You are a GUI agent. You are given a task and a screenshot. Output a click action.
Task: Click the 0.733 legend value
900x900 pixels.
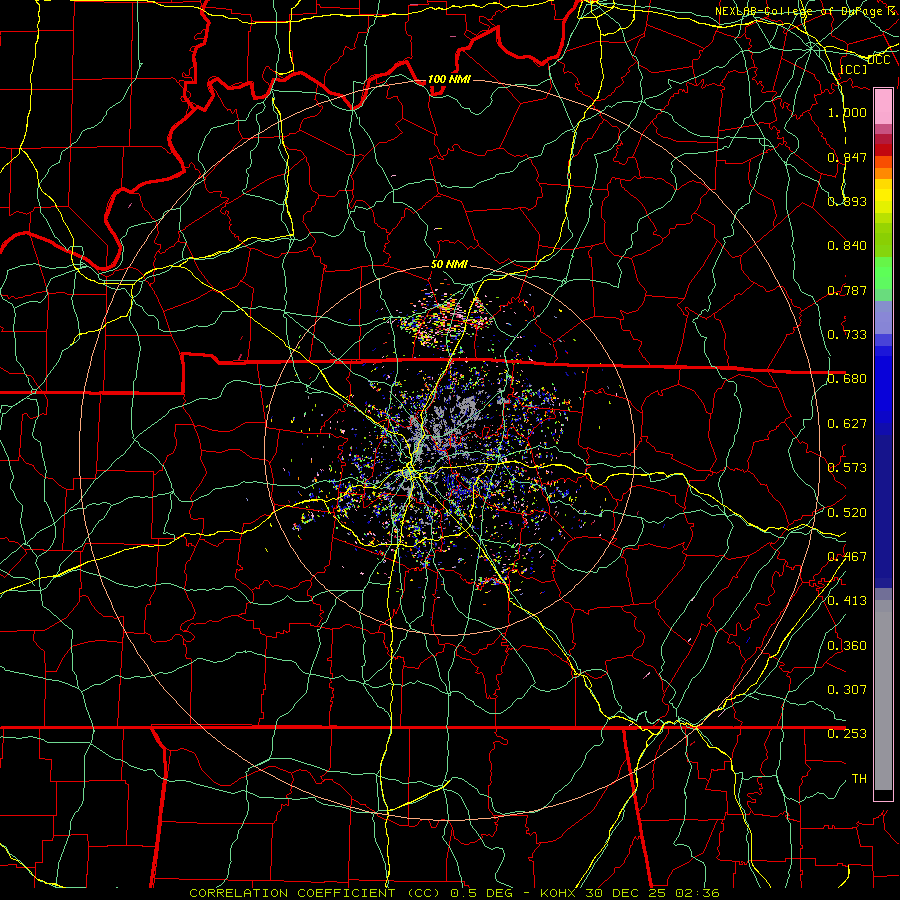[x=847, y=335]
